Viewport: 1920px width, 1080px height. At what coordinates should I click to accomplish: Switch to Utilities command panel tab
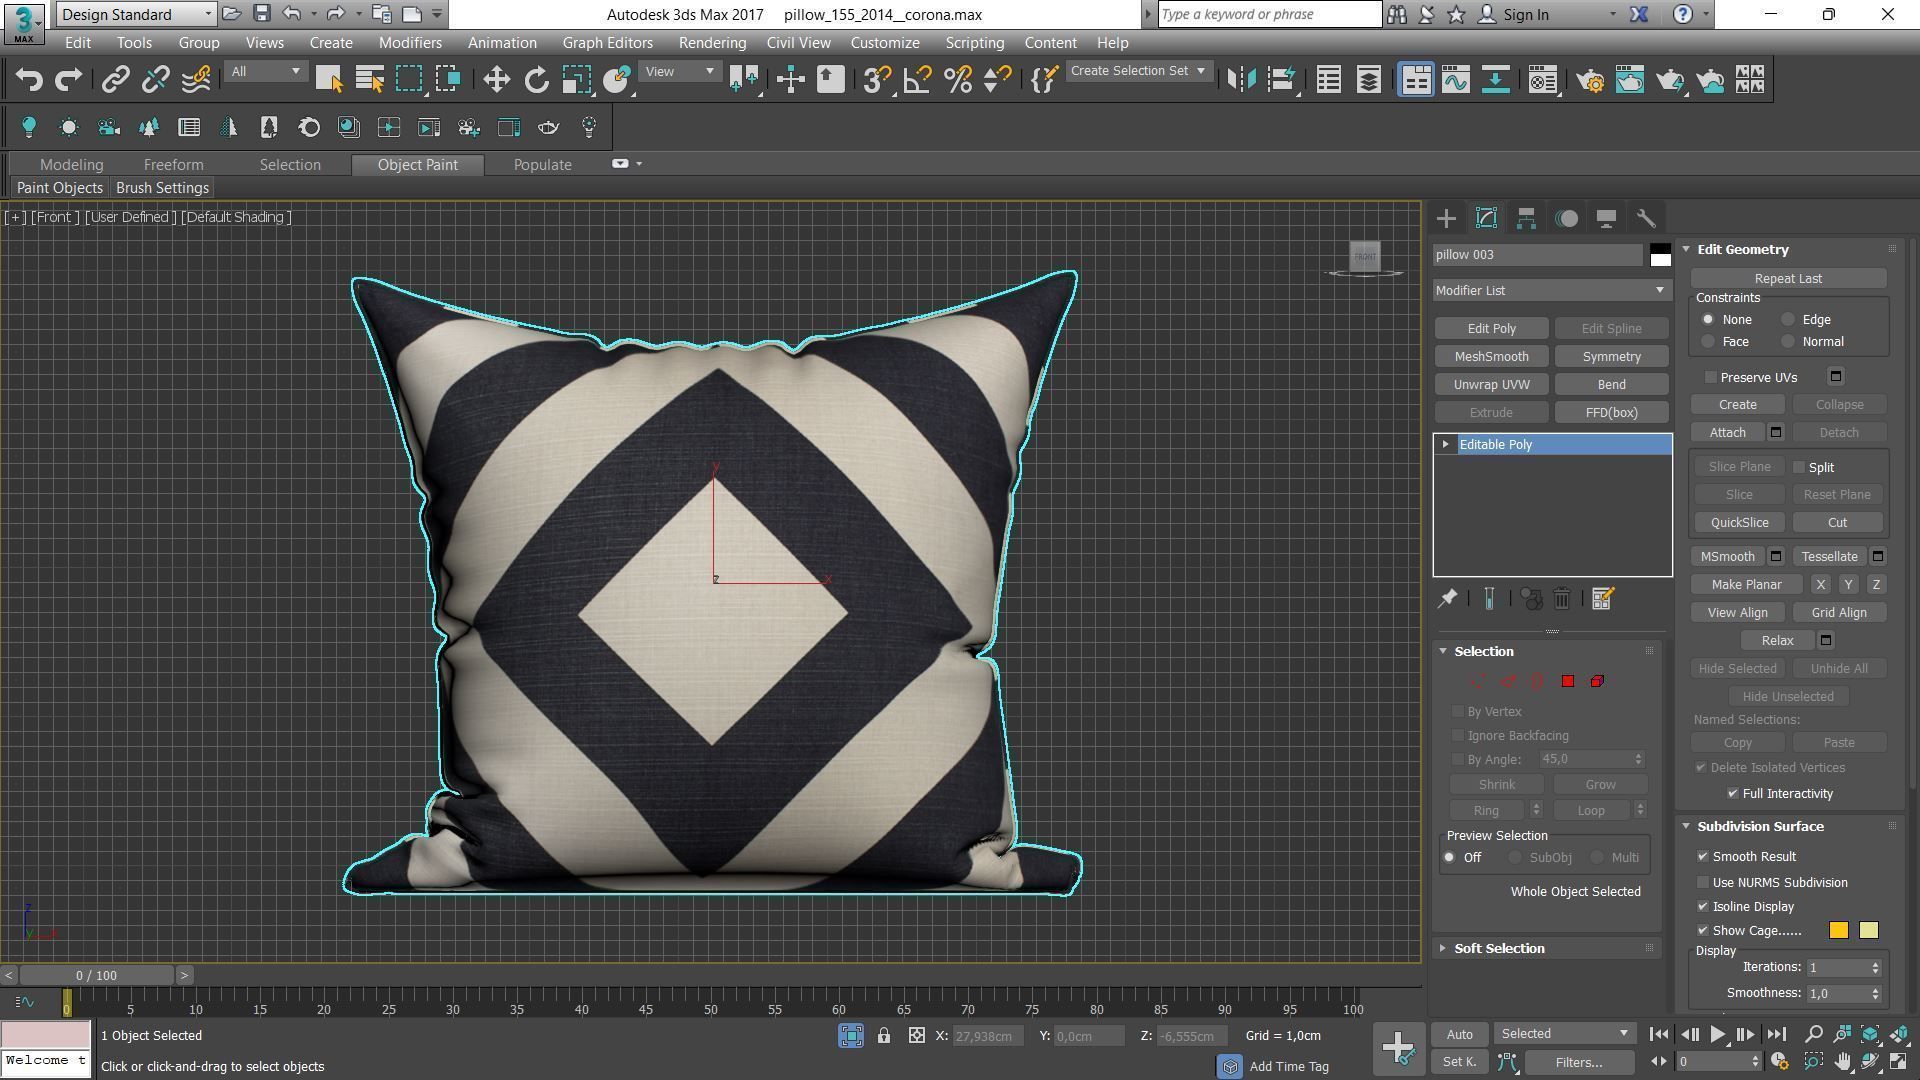pos(1646,218)
